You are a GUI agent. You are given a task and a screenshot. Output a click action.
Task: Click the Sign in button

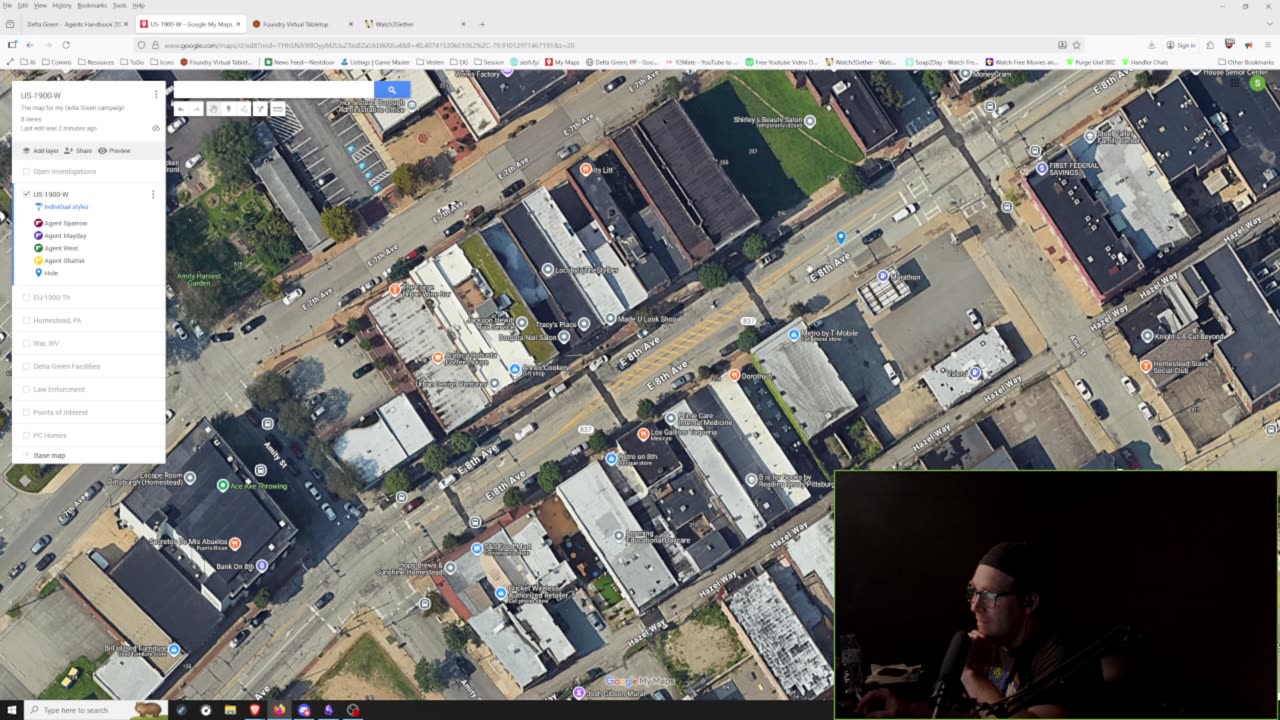pos(1181,45)
